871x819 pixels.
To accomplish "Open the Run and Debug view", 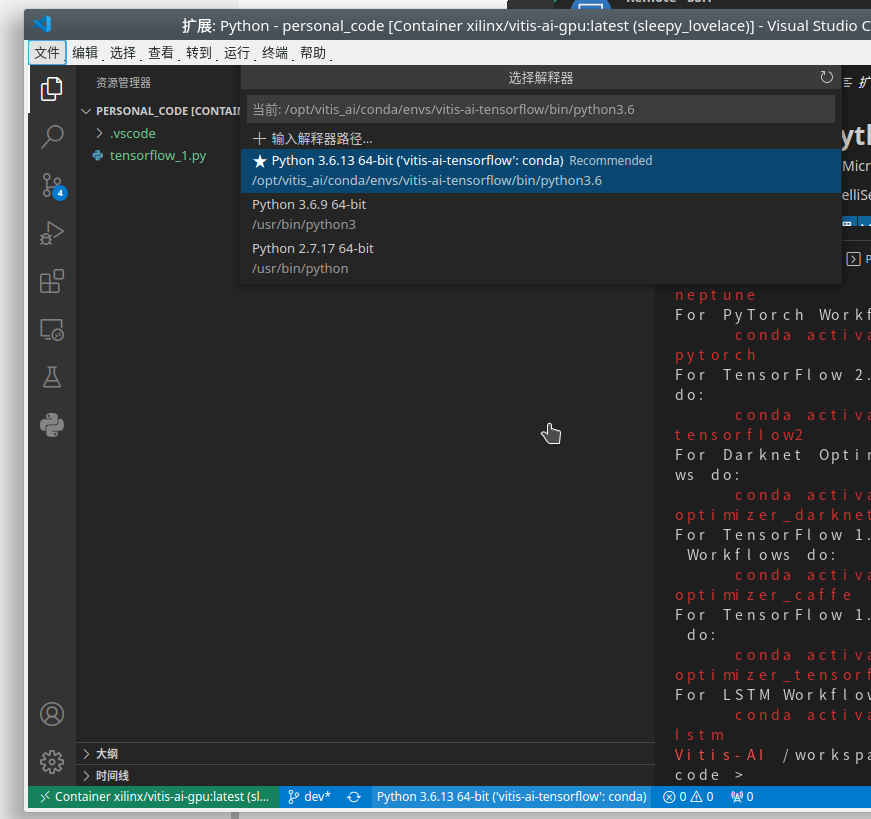I will click(52, 233).
